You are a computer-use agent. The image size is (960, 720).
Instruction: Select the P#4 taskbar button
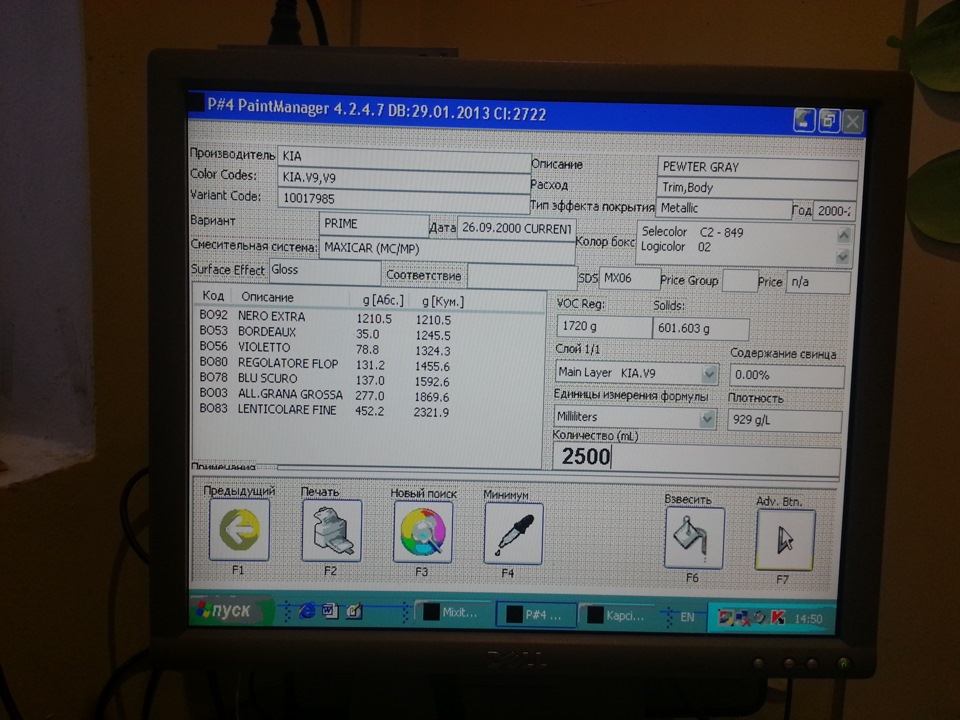536,614
